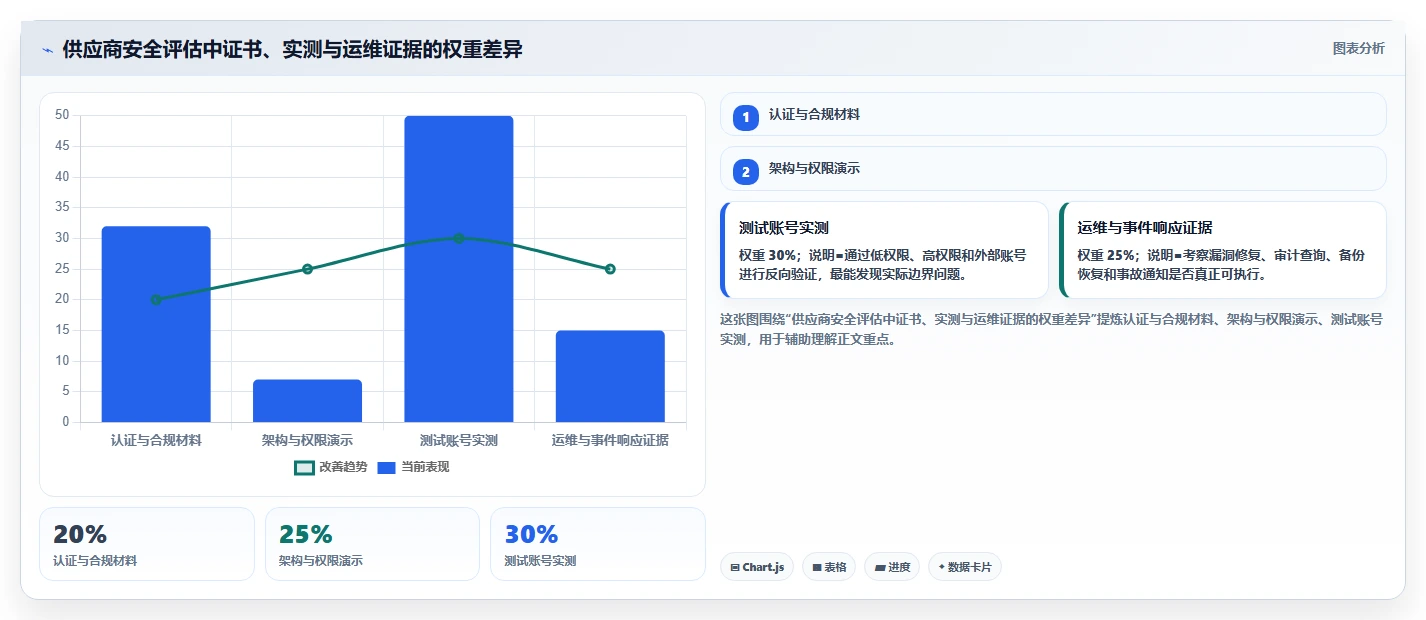Click the 当前表现 blue legend swatch
This screenshot has height=620, width=1426.
point(387,467)
